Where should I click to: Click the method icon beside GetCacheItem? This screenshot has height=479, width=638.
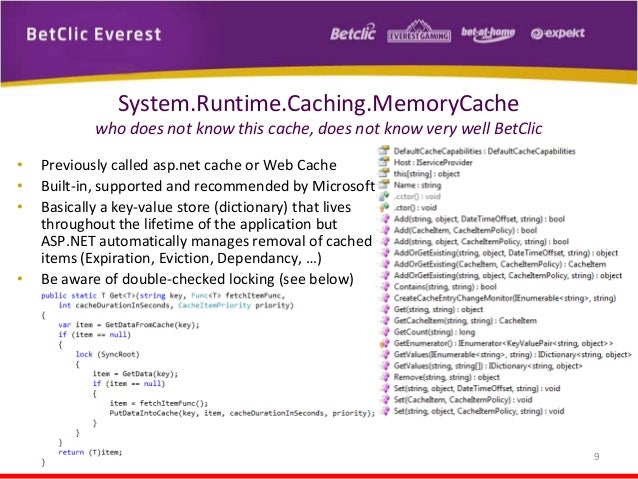tap(385, 321)
